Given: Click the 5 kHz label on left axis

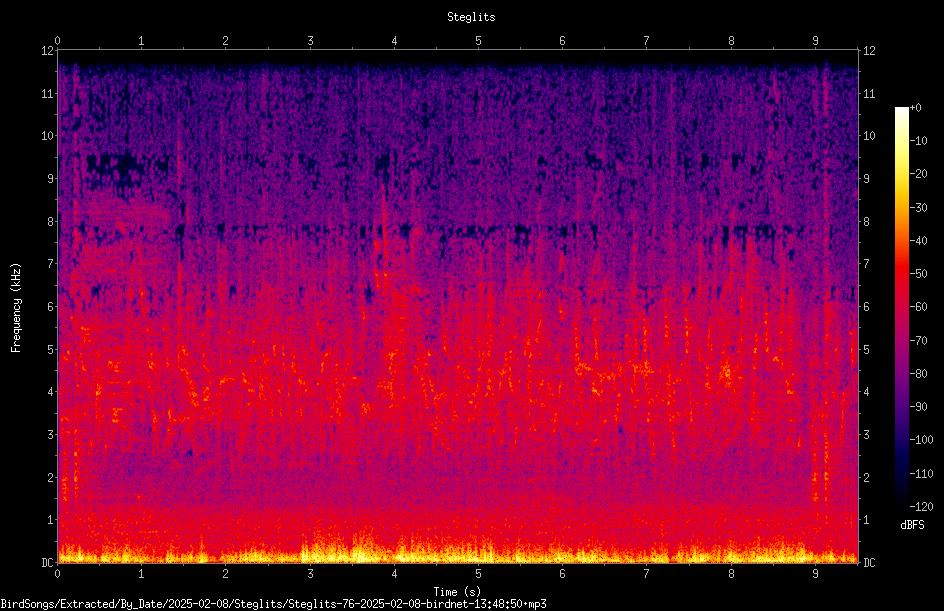Looking at the screenshot, I should [51, 349].
